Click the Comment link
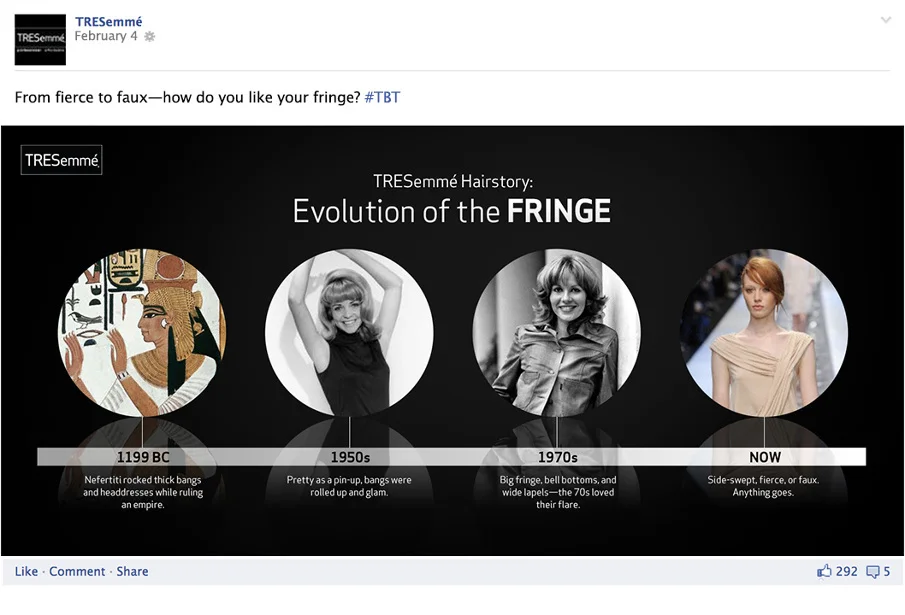This screenshot has width=905, height=615. click(77, 571)
